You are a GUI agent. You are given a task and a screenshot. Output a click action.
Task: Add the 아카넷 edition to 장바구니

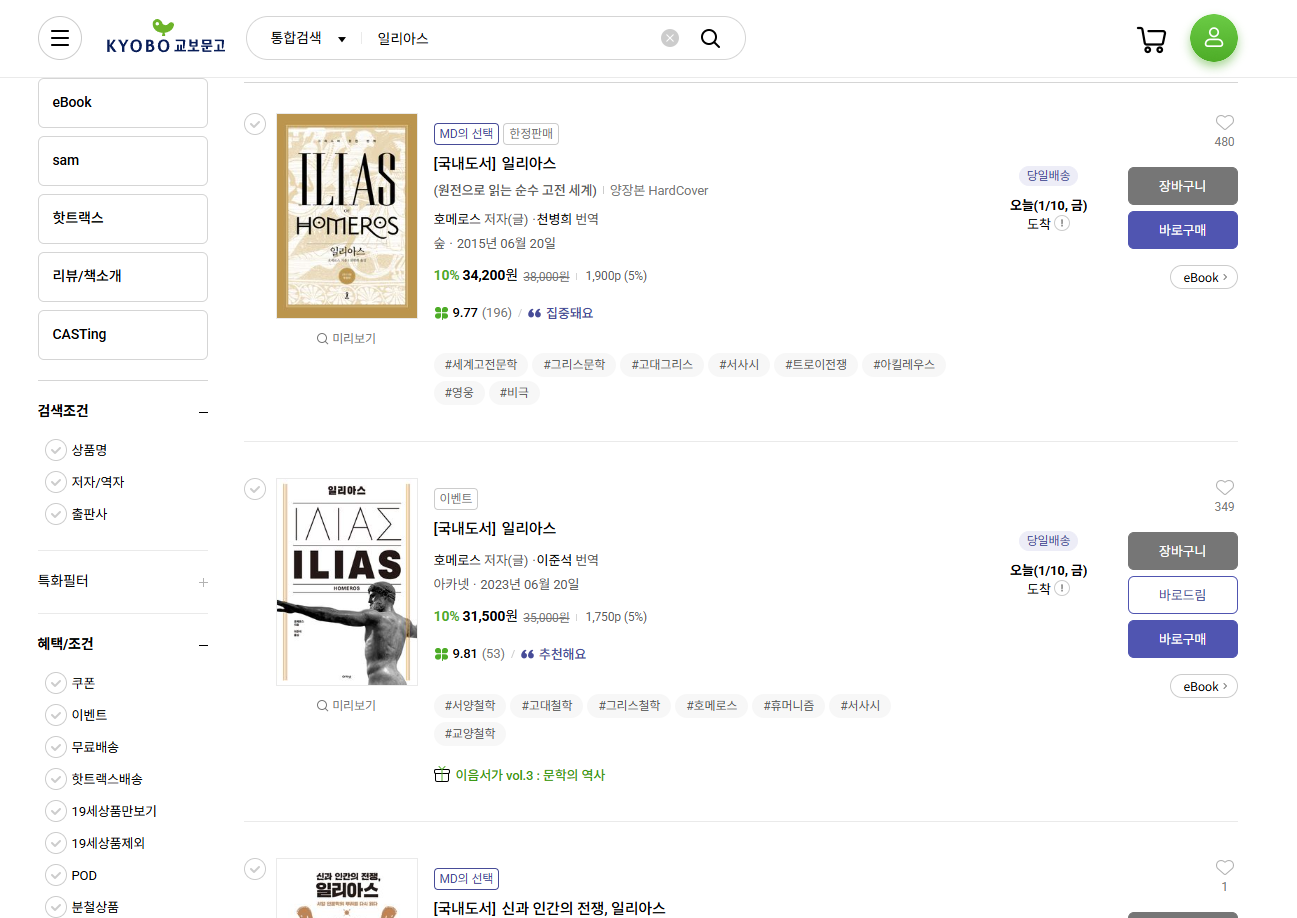click(1183, 551)
